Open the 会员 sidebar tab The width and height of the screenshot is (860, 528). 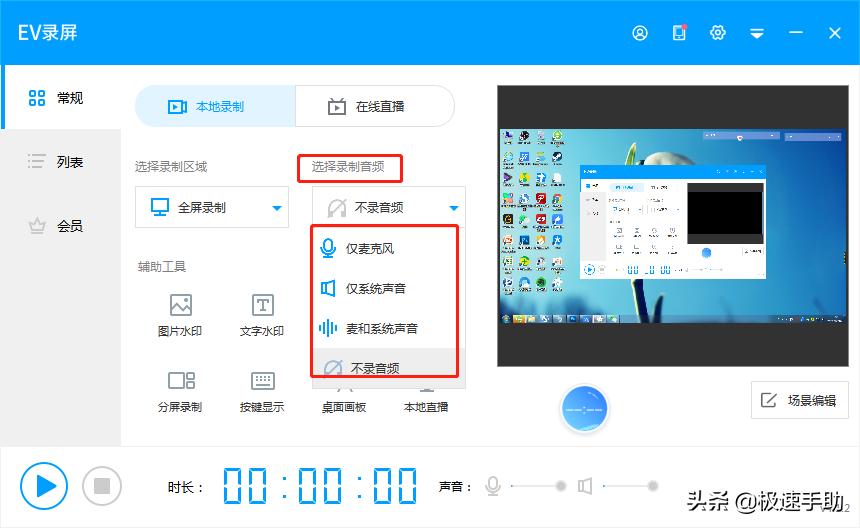point(61,225)
